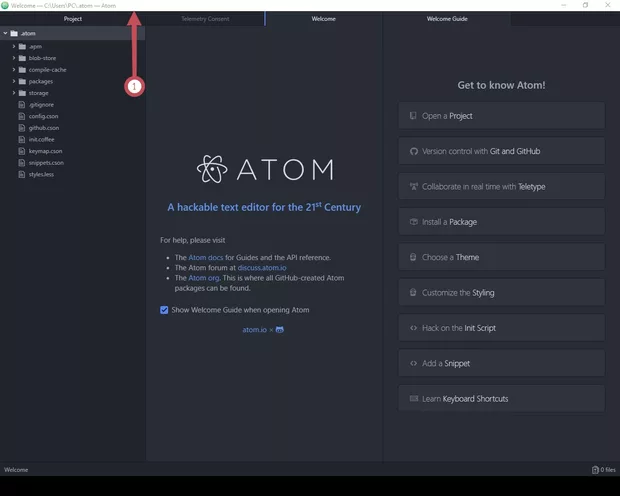Expand the compile-cache folder arrow

click(13, 70)
